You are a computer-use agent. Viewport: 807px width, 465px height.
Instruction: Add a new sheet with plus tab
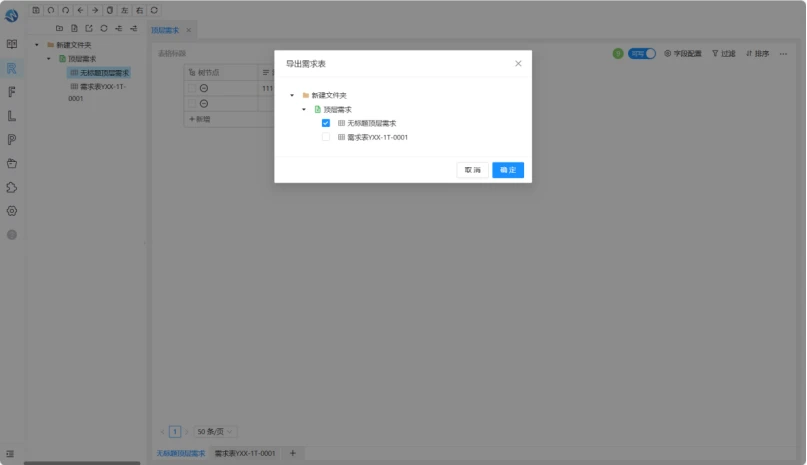click(x=292, y=453)
